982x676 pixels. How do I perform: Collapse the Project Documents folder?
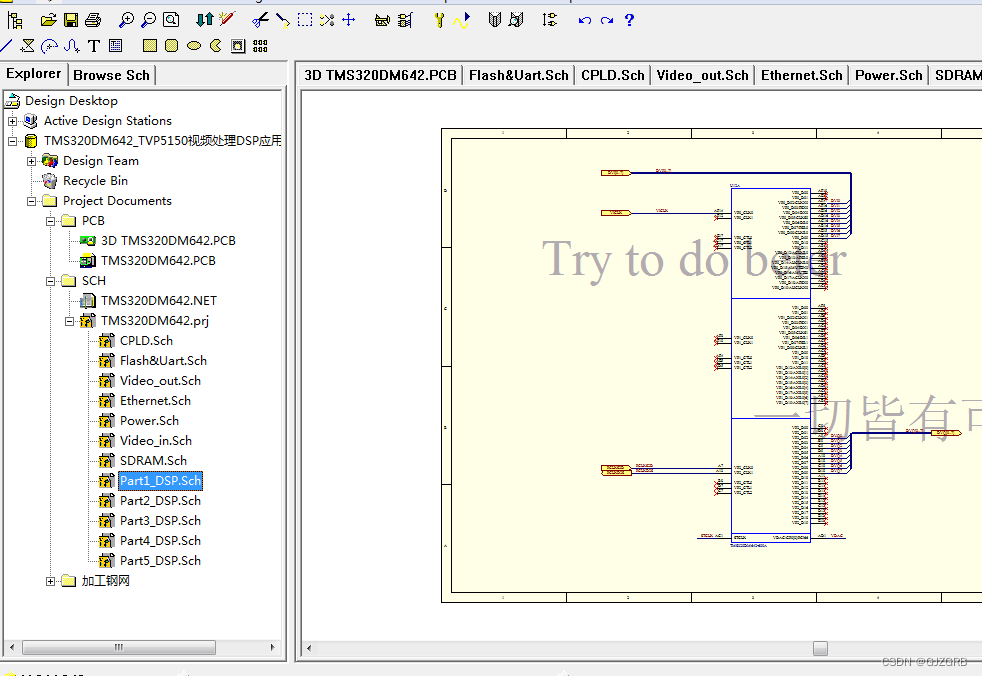(x=32, y=200)
